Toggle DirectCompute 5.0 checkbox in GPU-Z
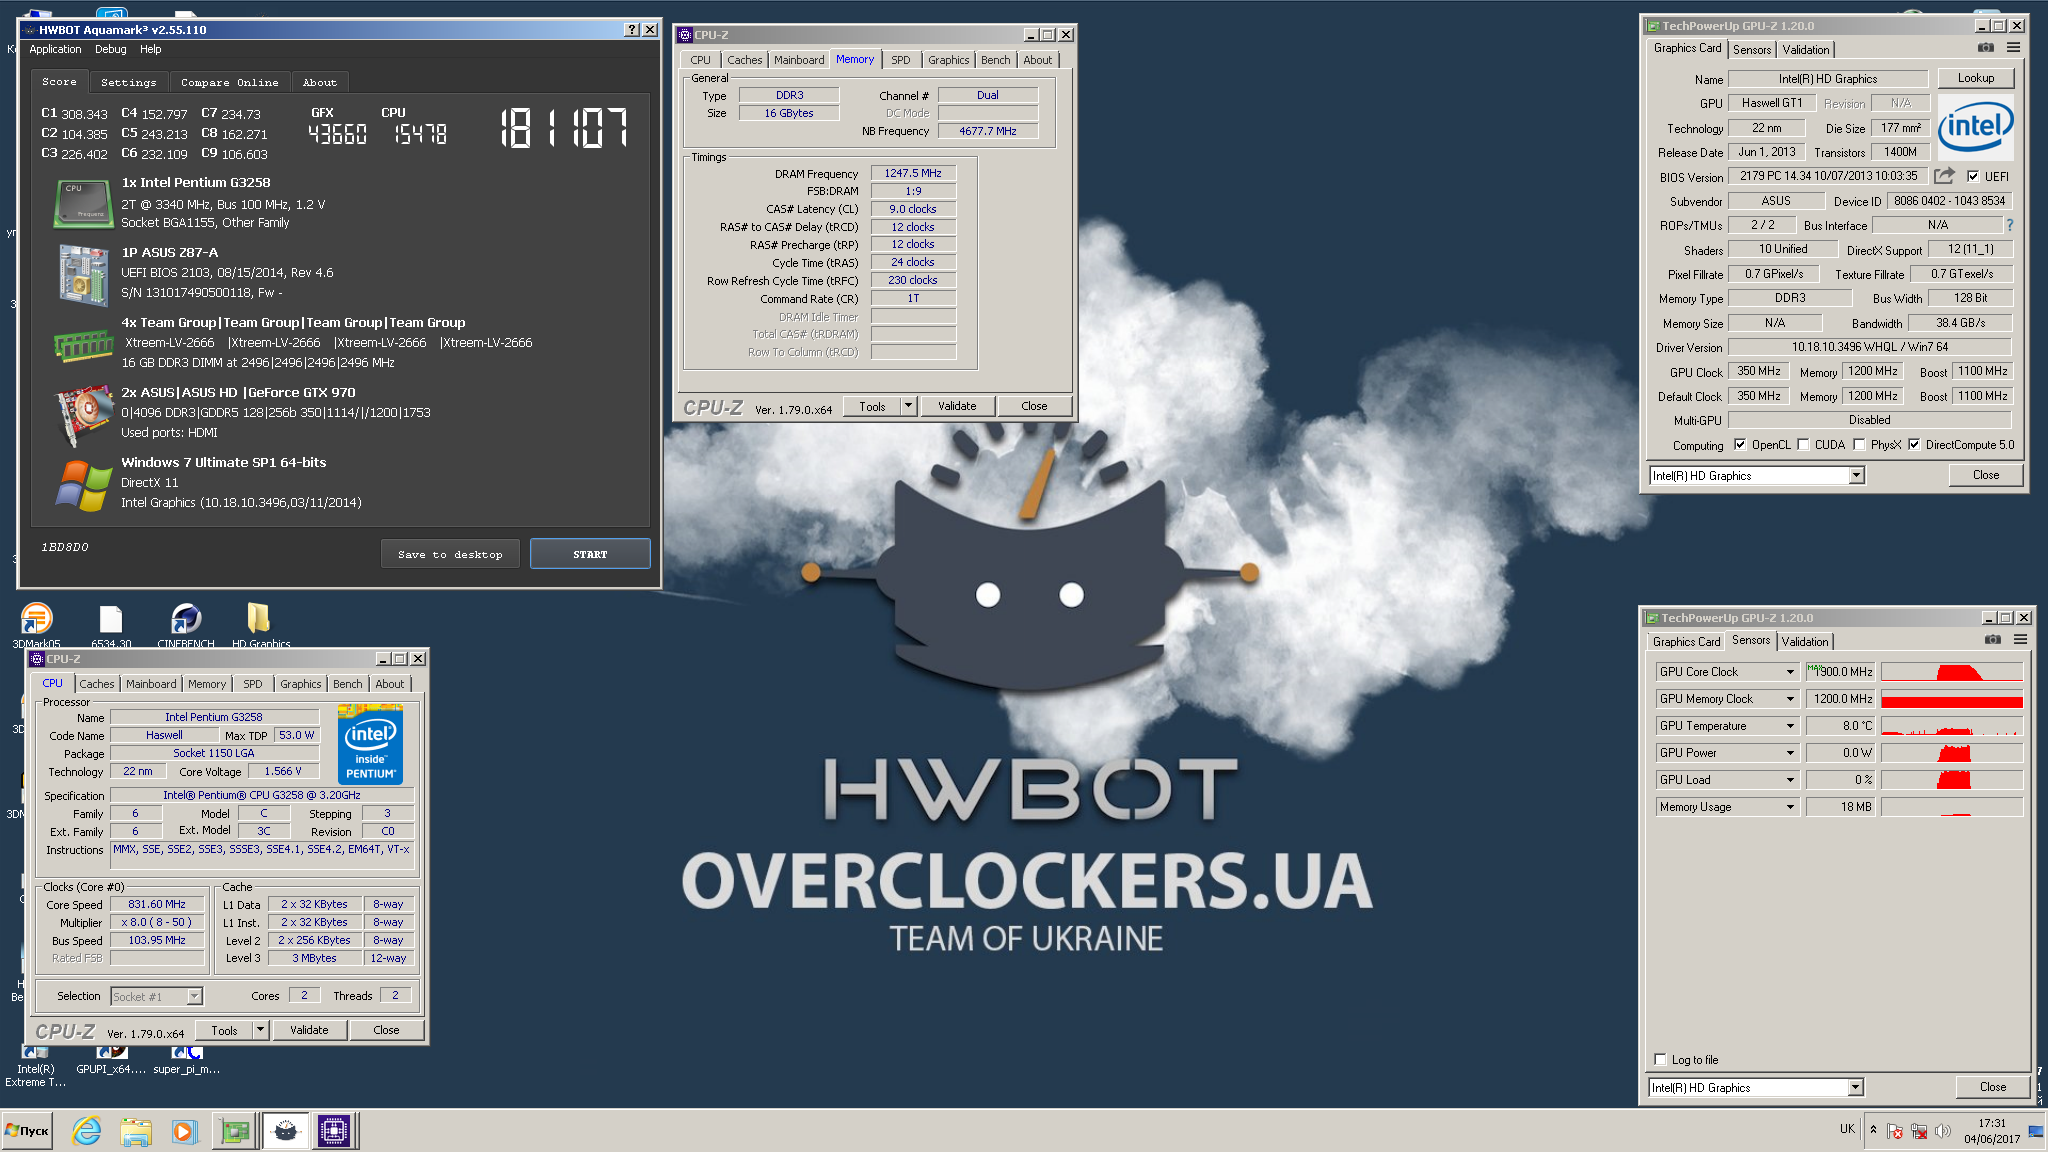 (1914, 445)
